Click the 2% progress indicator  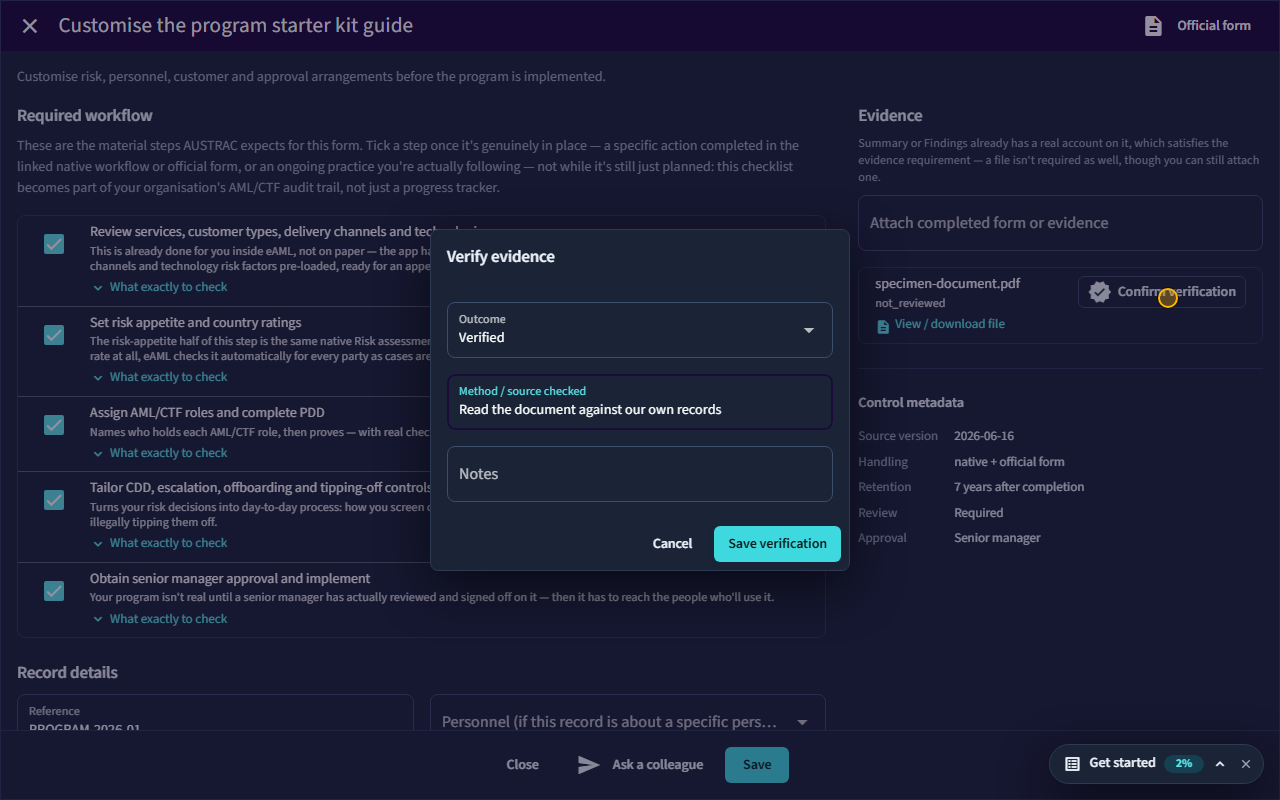tap(1184, 764)
